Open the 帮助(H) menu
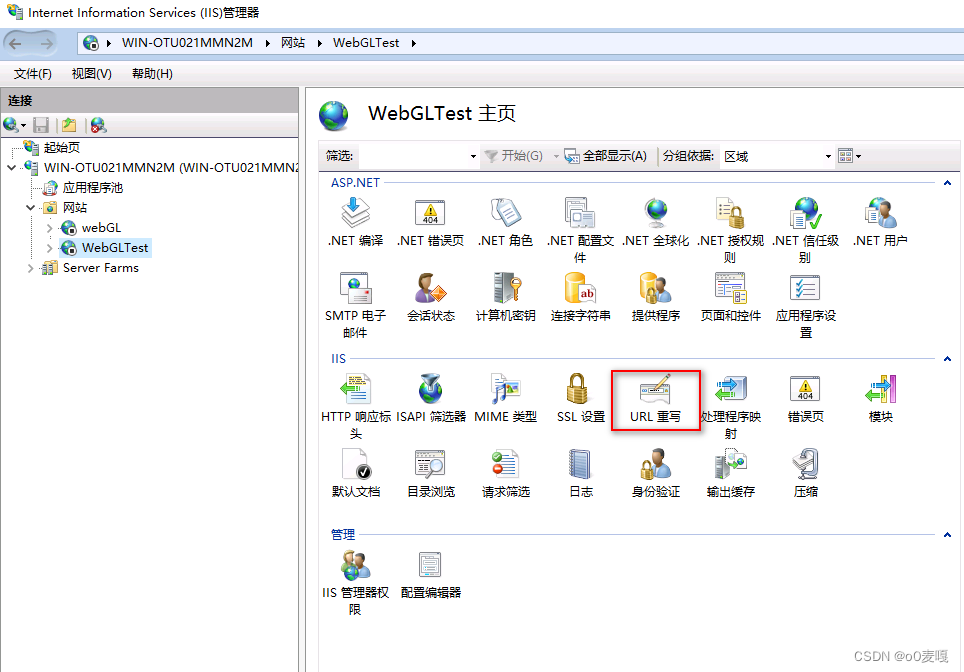 152,74
